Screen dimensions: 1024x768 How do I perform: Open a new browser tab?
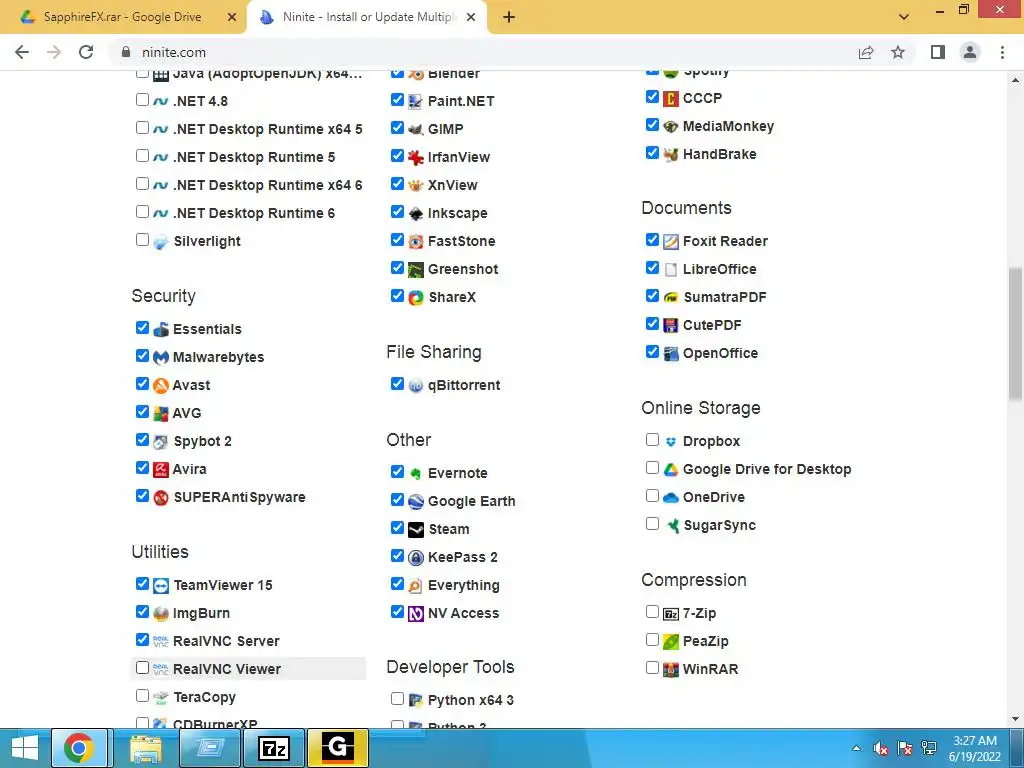(x=509, y=17)
